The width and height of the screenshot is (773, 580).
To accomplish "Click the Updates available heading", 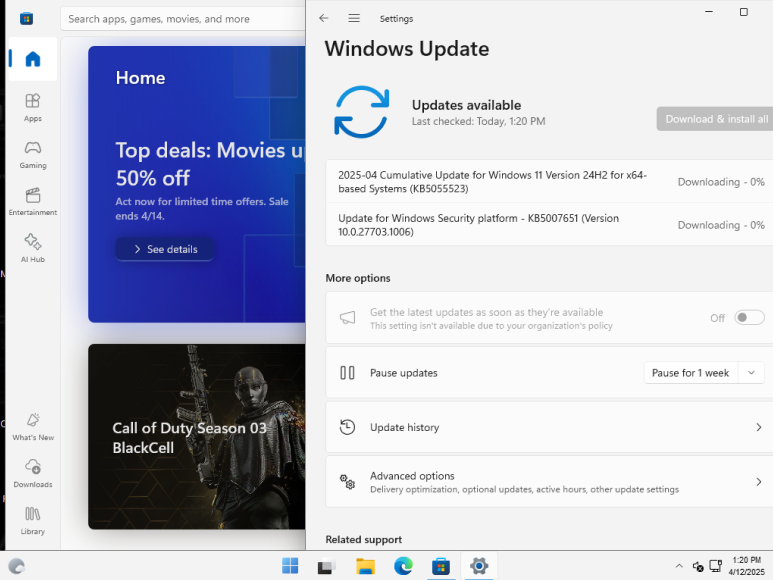I will click(x=466, y=105).
